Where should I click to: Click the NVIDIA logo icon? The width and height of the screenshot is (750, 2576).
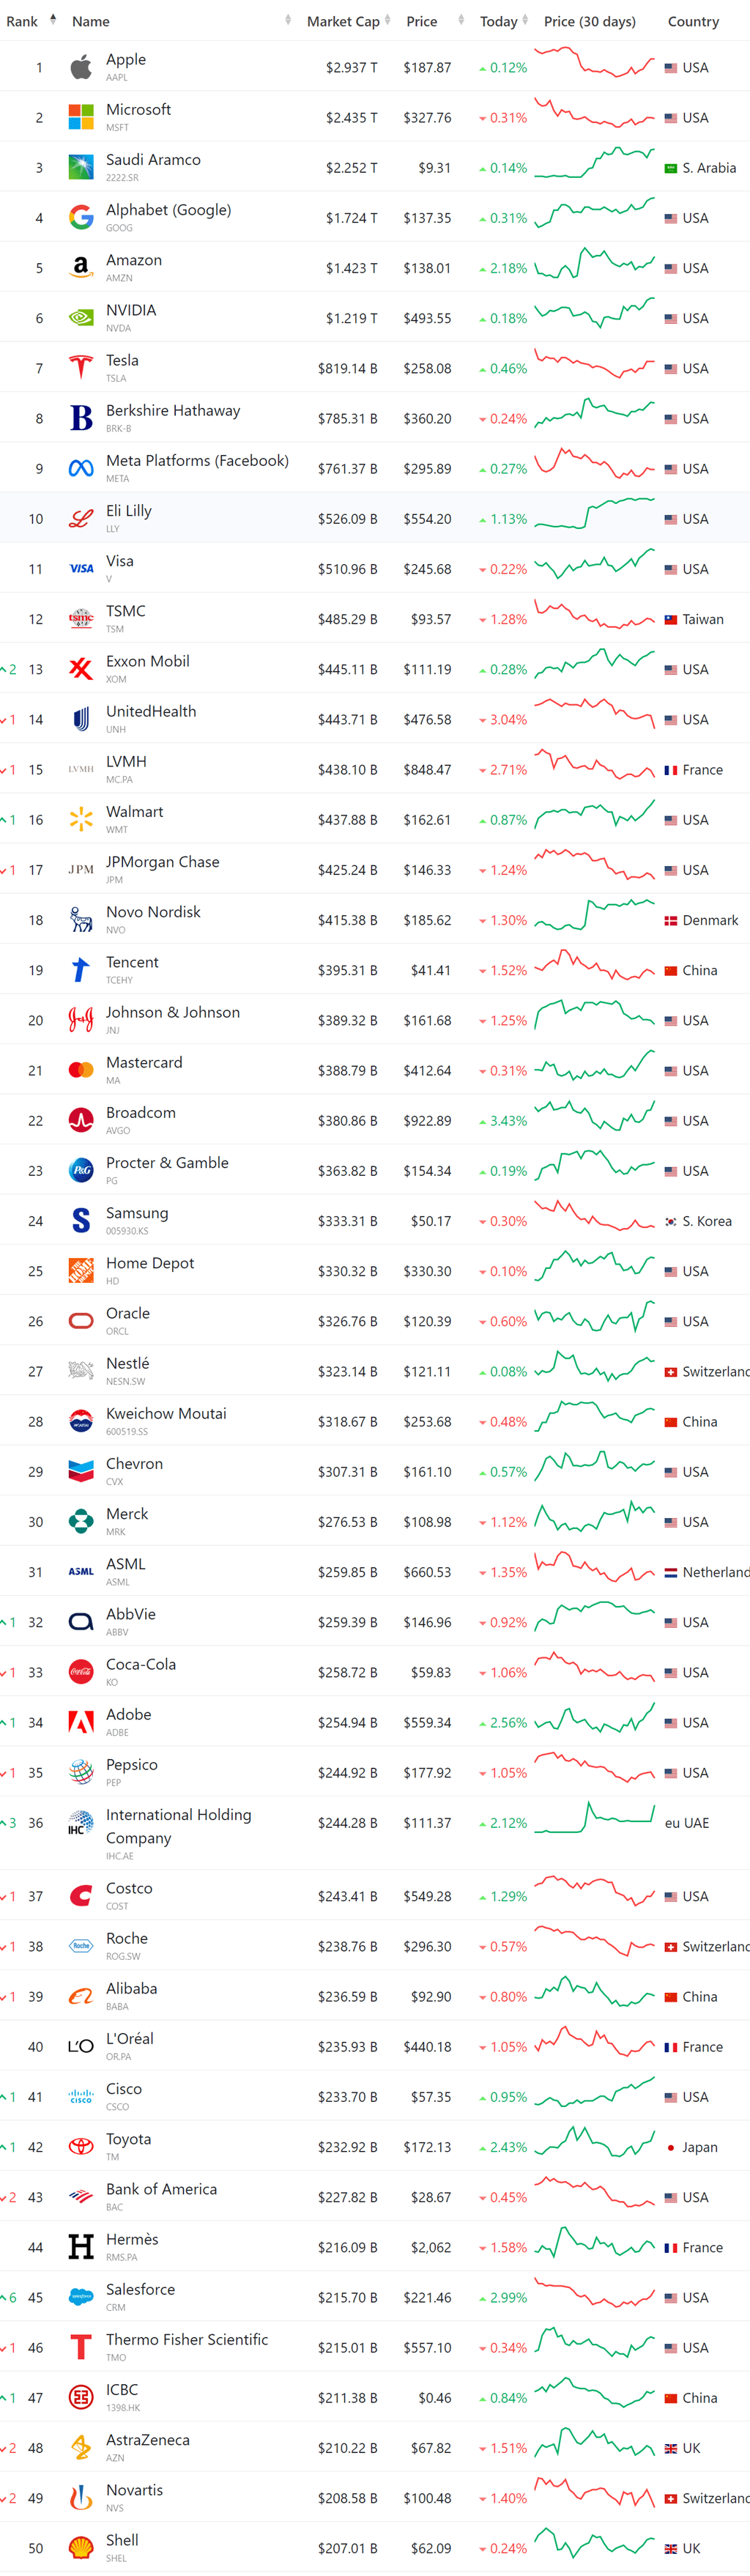click(81, 318)
